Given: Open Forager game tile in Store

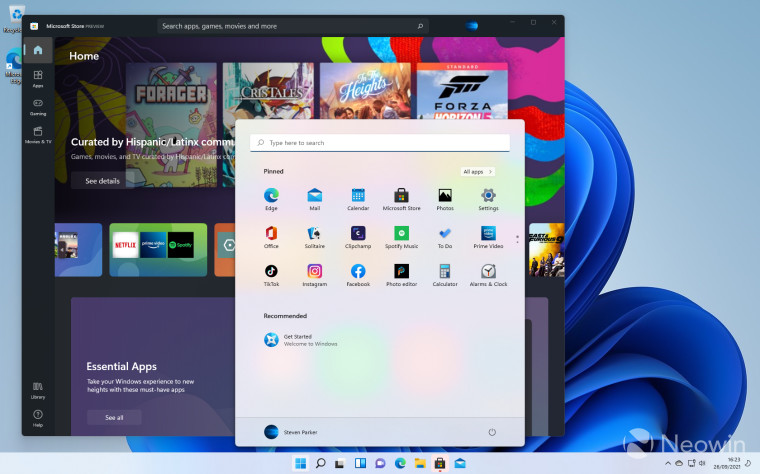Looking at the screenshot, I should [x=171, y=125].
